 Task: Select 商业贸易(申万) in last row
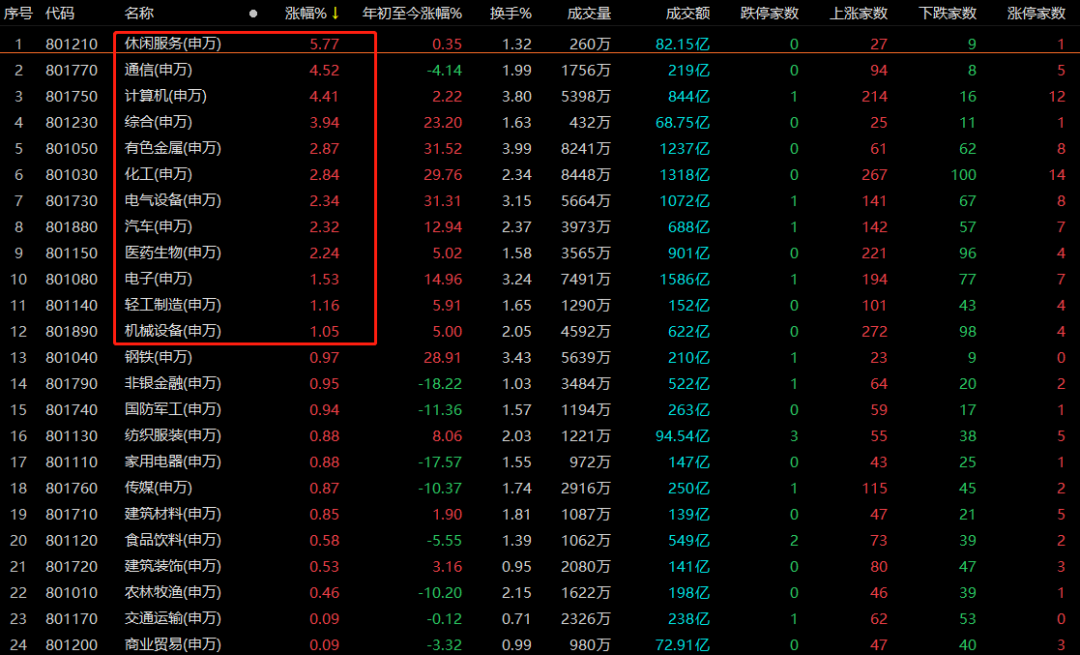(x=172, y=645)
